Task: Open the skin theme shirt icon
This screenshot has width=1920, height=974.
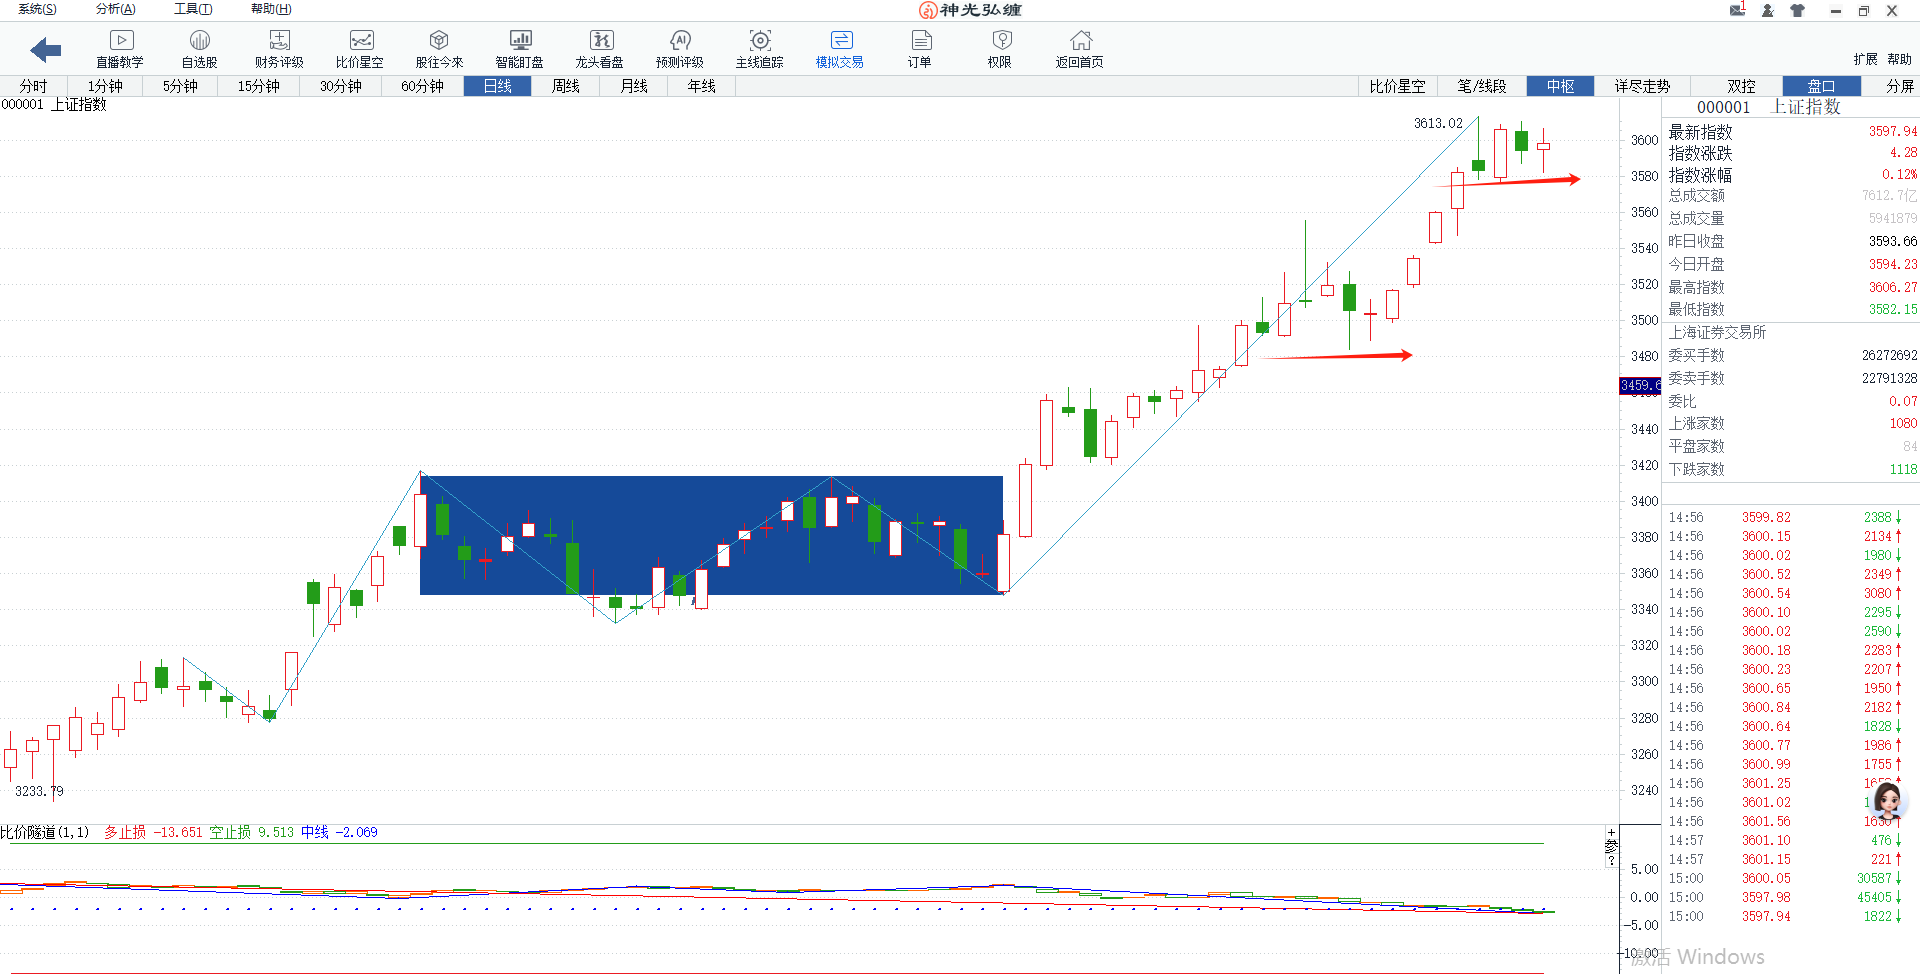Action: (1797, 10)
